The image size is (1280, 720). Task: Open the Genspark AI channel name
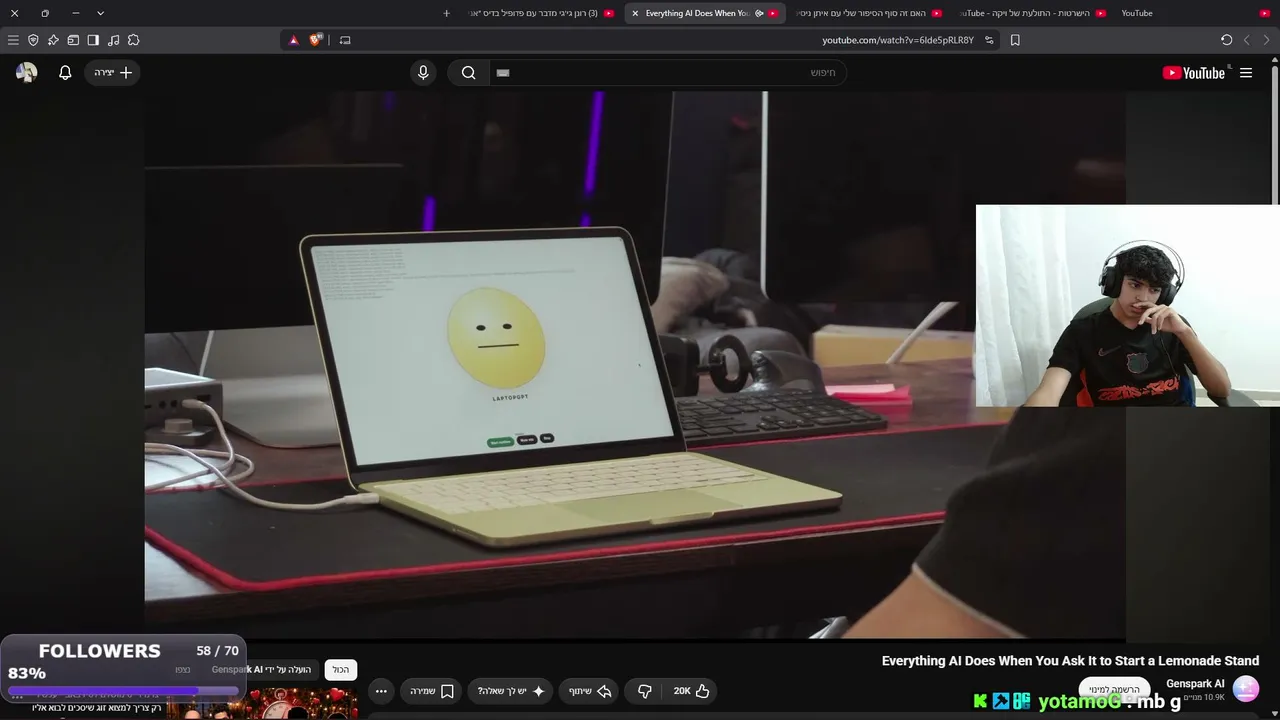point(1195,684)
